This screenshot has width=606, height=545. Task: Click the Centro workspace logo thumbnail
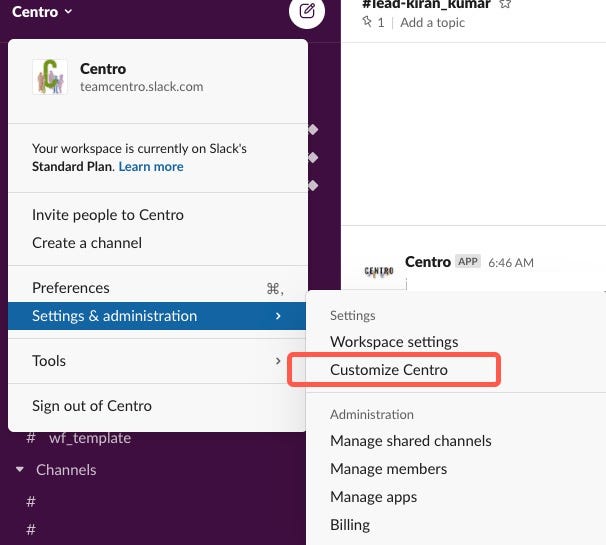point(50,77)
